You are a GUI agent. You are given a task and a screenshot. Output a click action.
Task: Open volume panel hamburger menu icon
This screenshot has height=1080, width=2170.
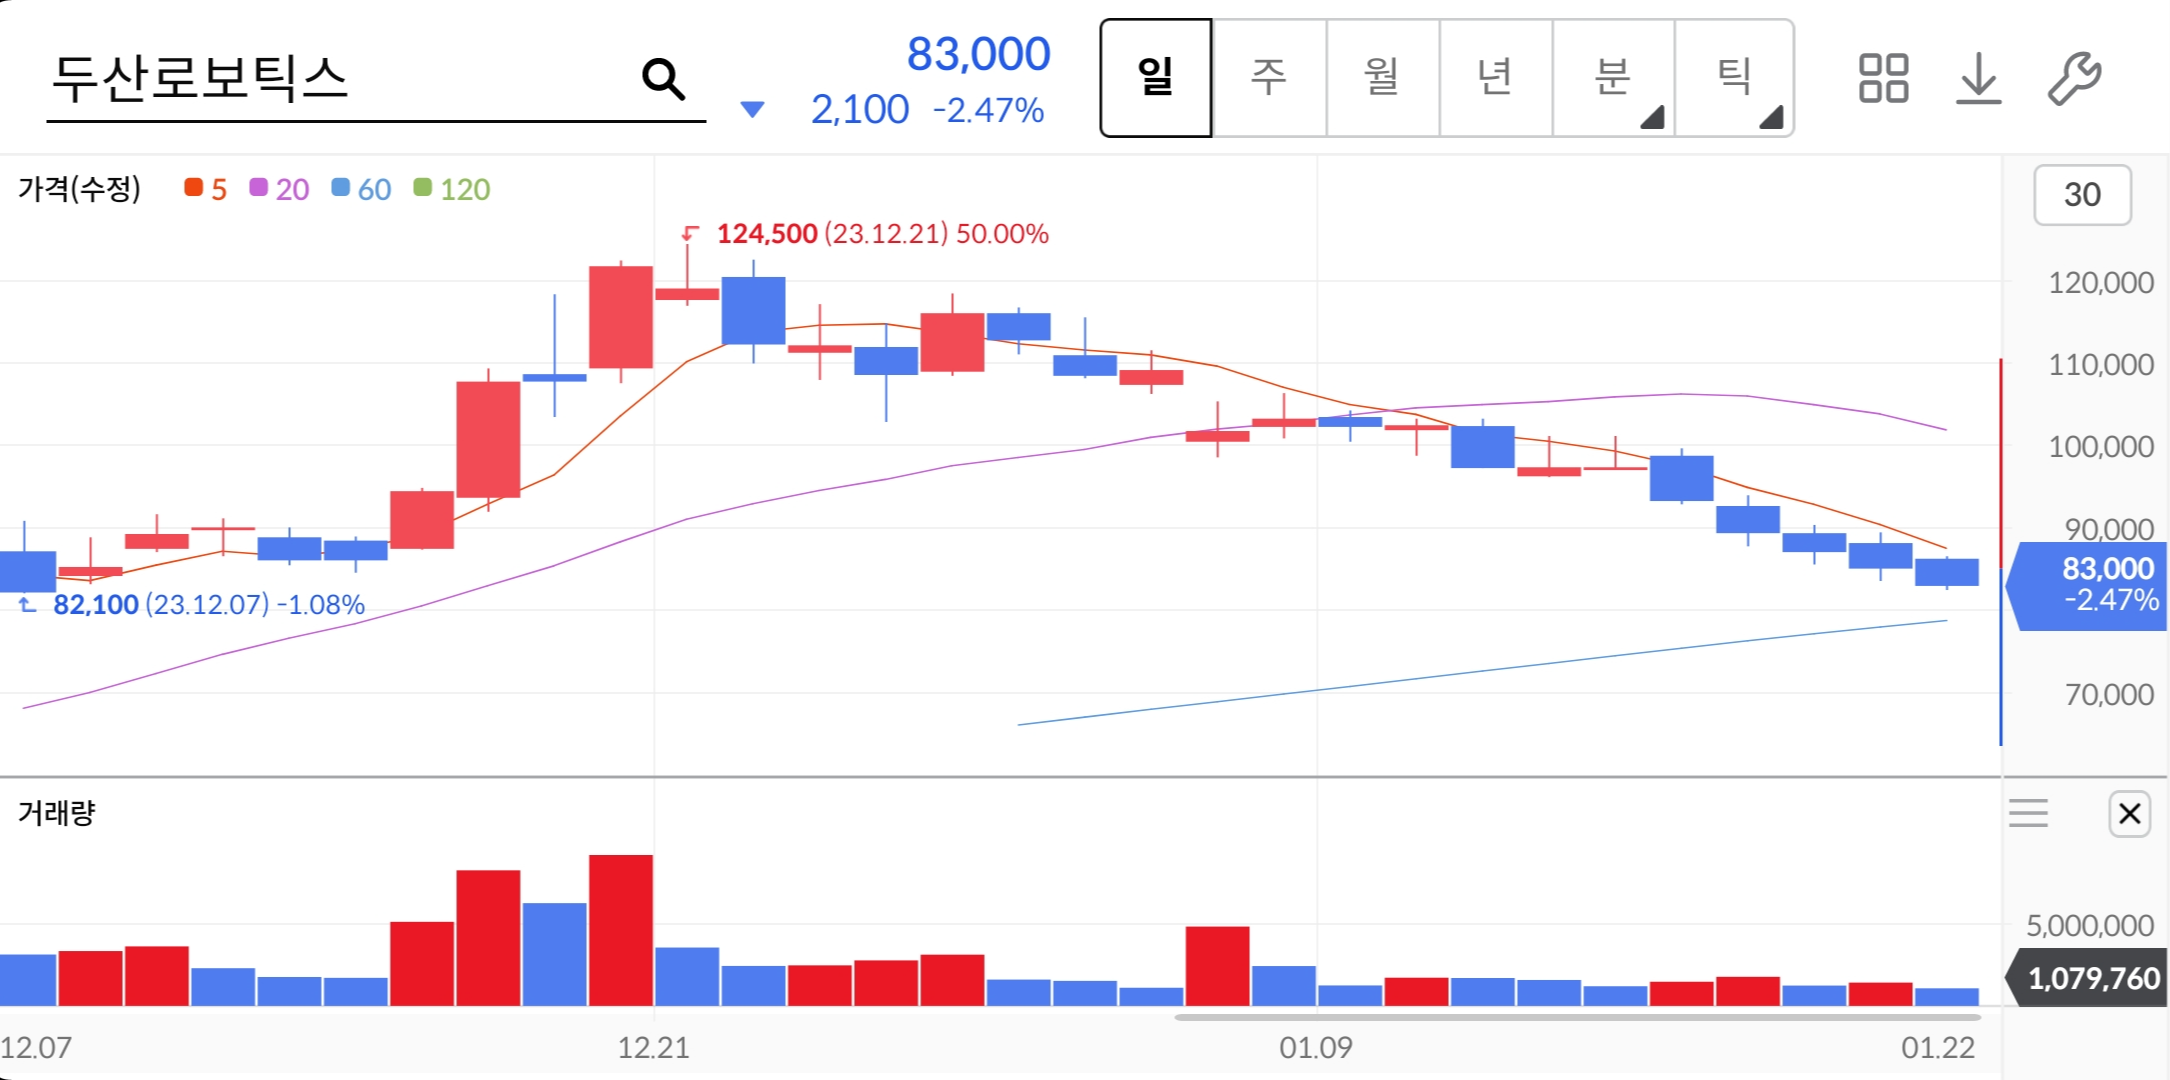[2028, 814]
